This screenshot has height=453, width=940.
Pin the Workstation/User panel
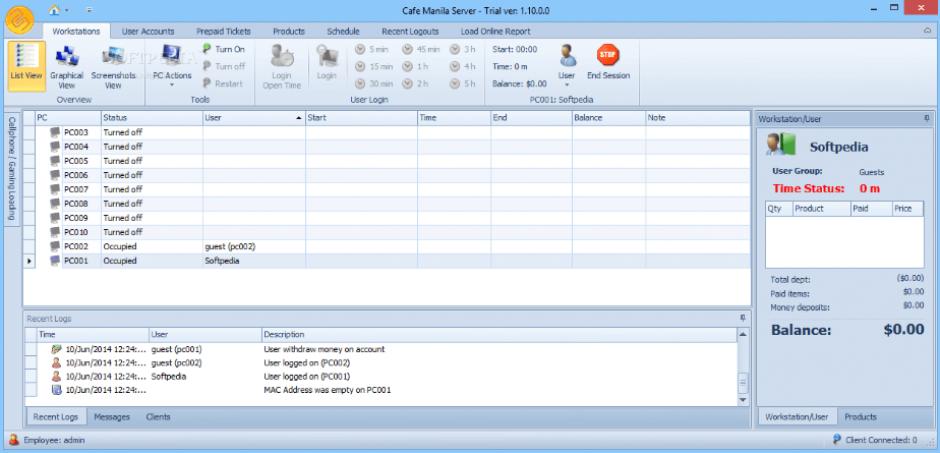coord(927,119)
